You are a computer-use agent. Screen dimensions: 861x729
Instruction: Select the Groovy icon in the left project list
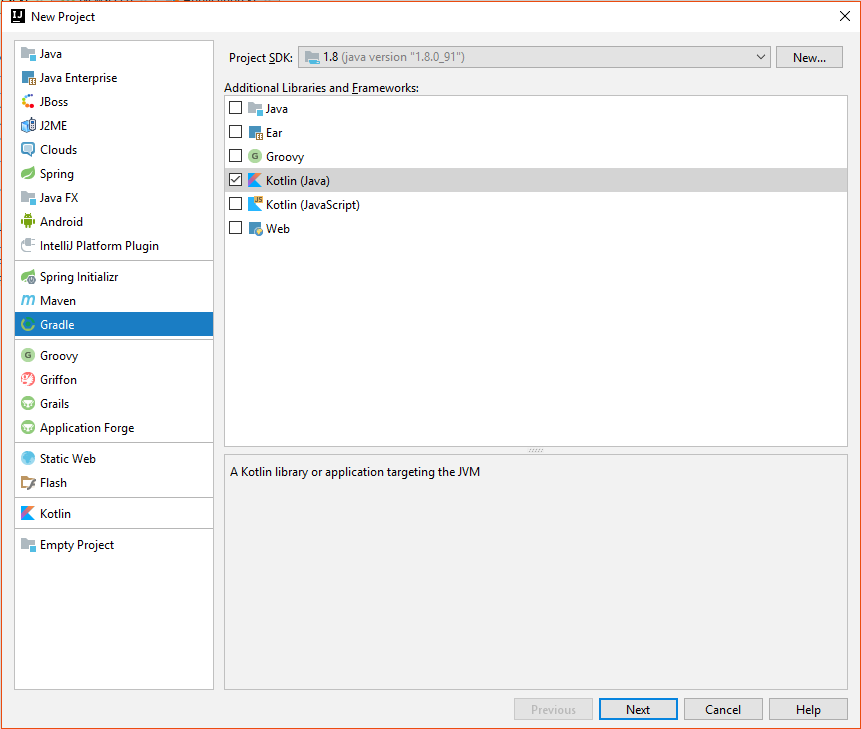click(x=28, y=356)
